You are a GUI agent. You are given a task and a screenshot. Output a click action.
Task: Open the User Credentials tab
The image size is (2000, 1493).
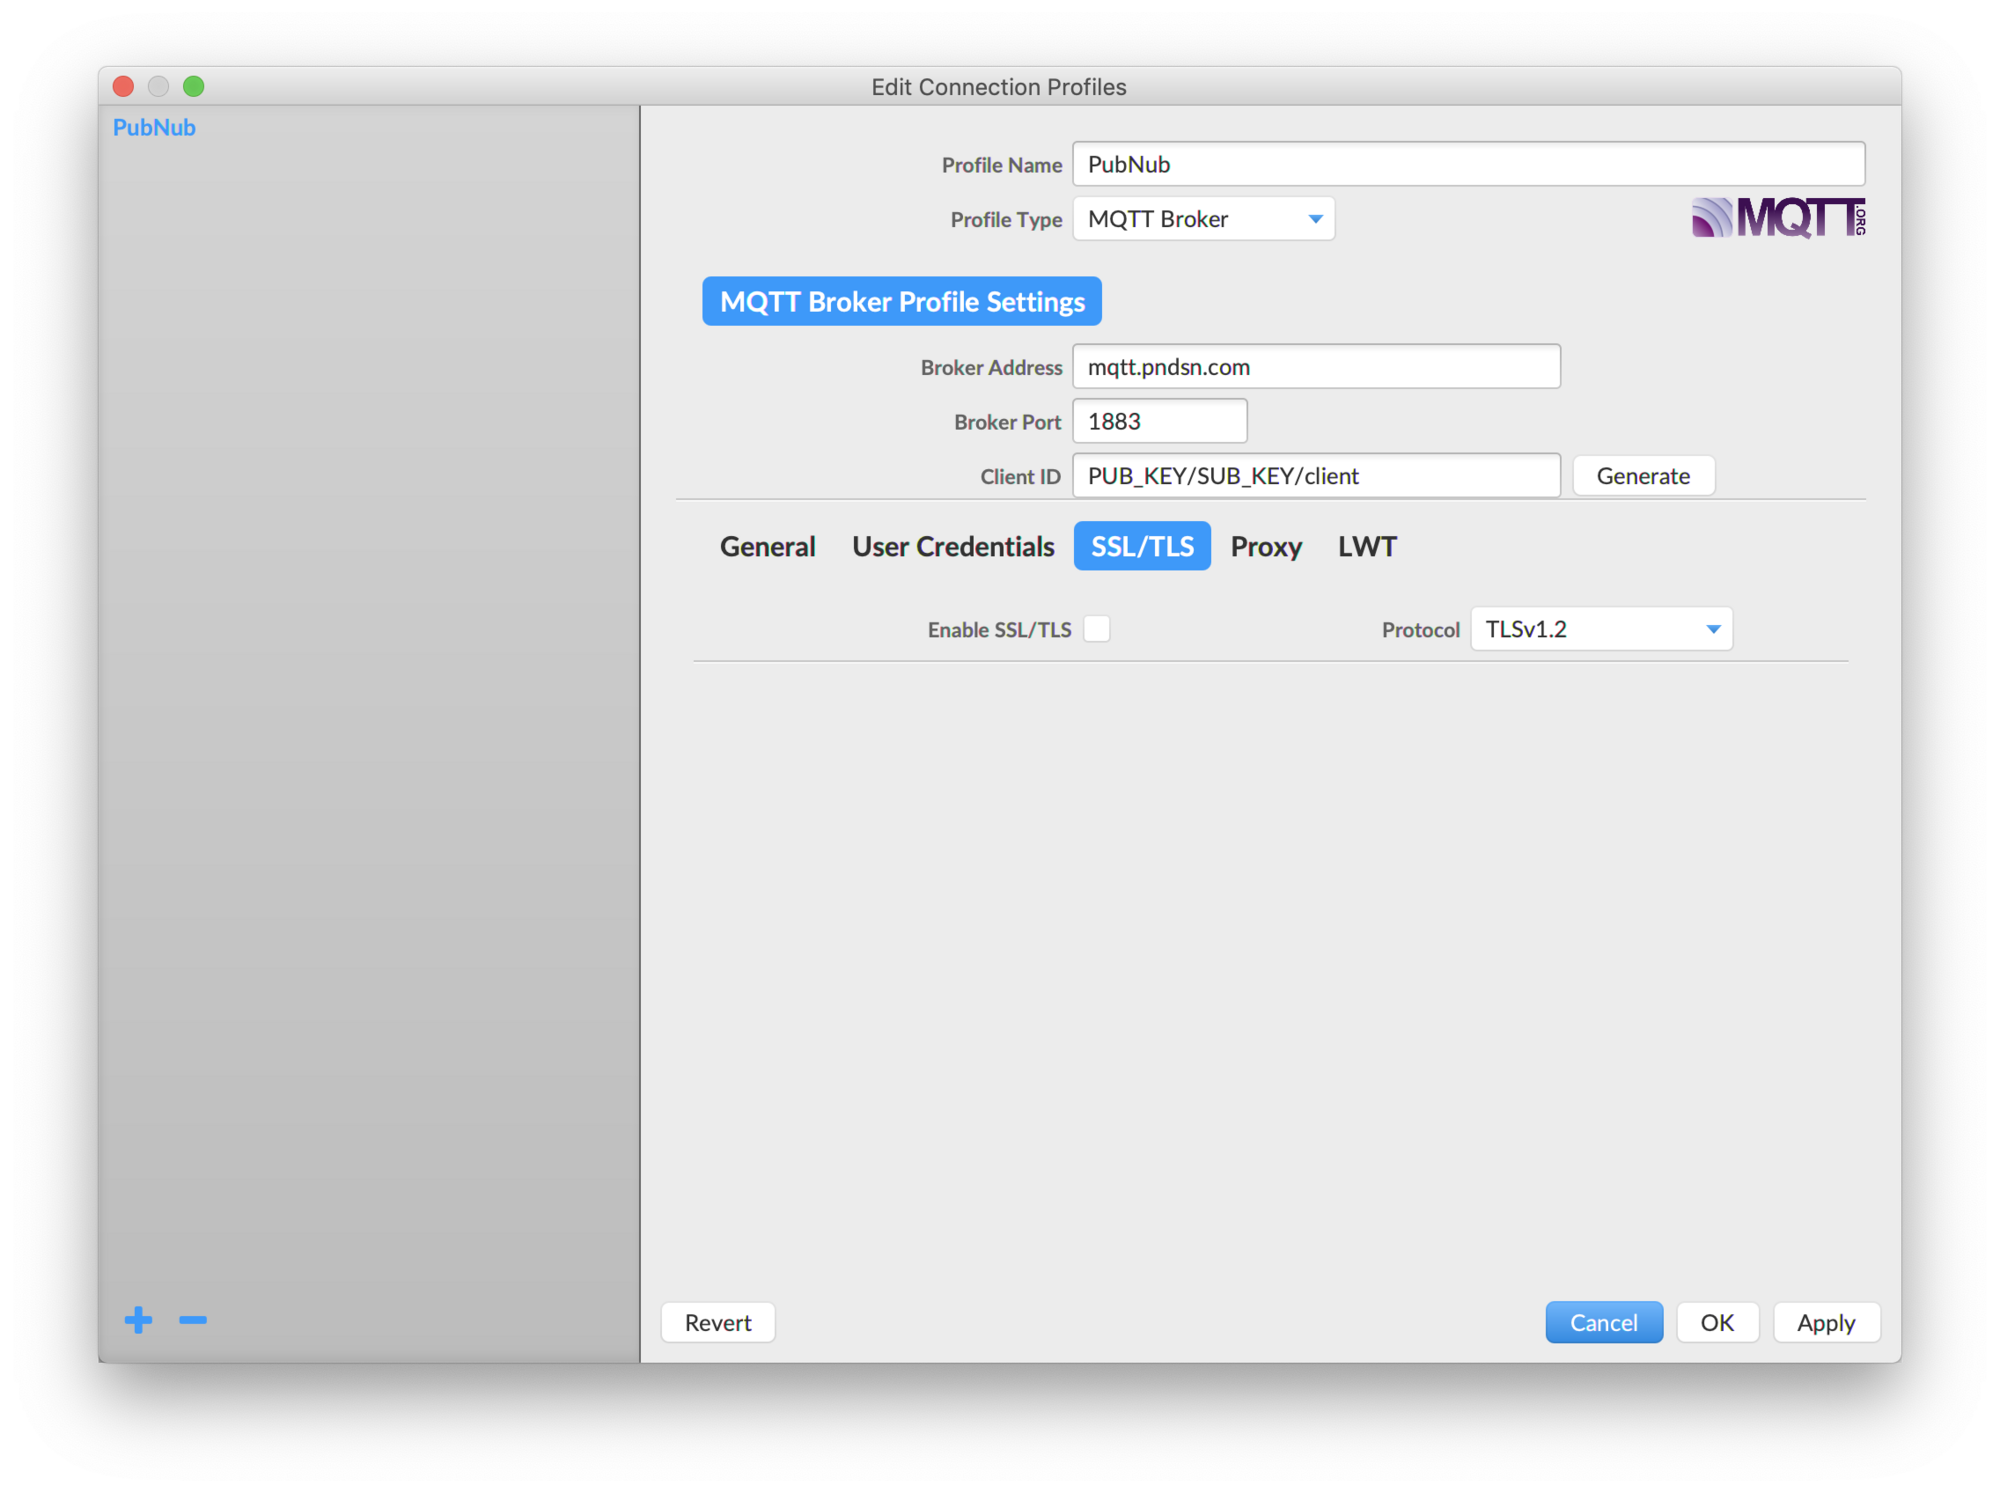tap(952, 546)
